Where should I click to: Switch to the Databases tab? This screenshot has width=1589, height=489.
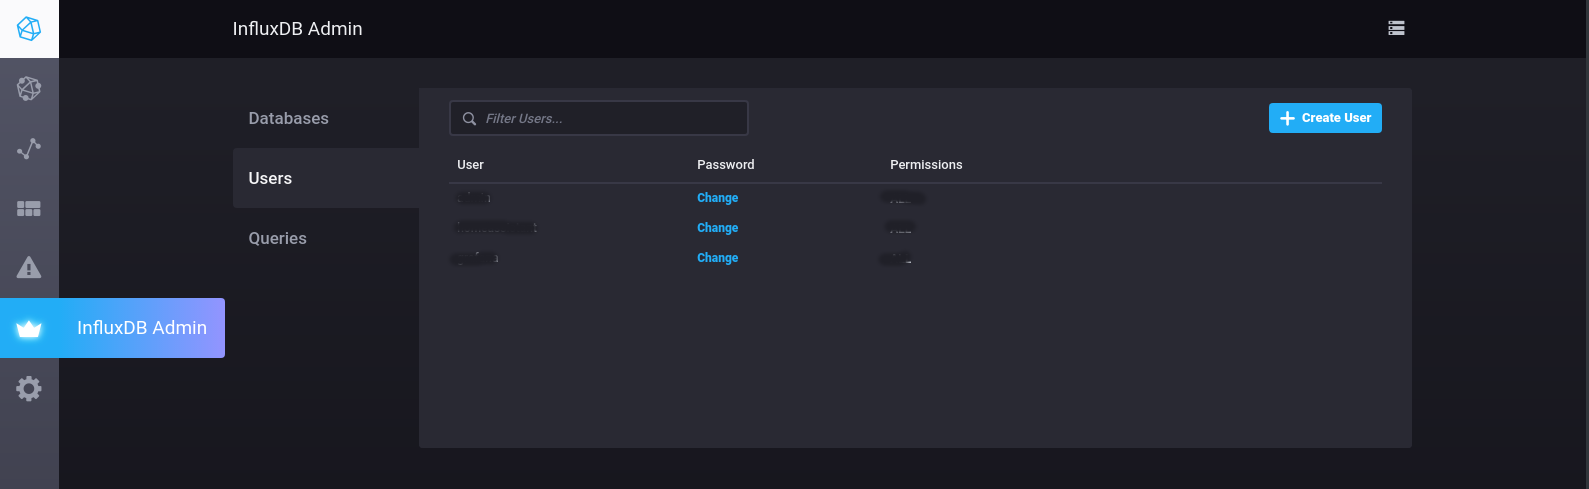point(288,118)
